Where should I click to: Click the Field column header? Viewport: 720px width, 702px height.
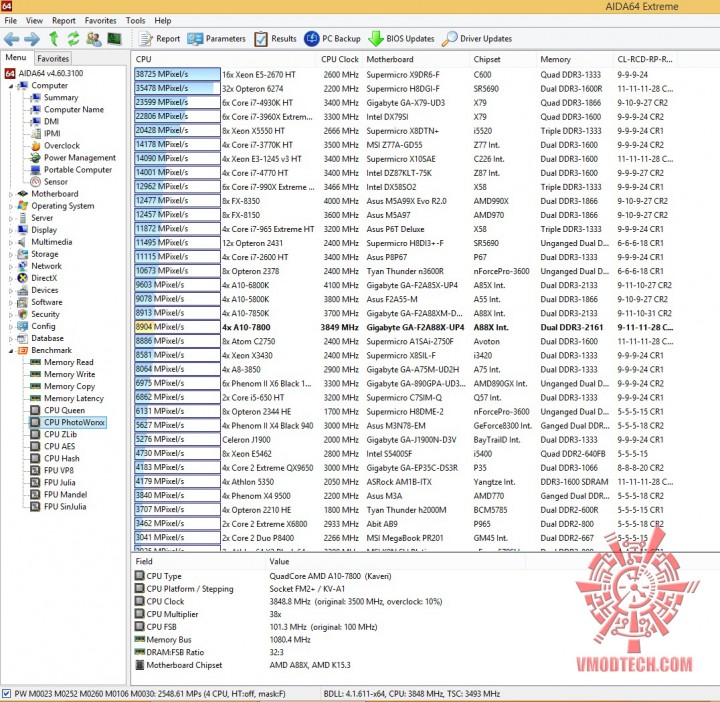tap(198, 561)
